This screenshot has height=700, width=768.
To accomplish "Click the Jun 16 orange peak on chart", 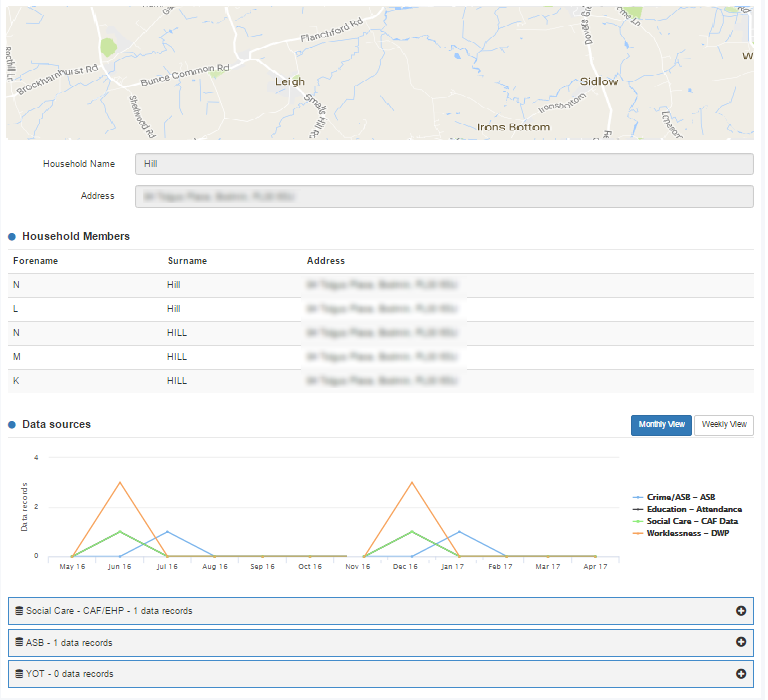I will tap(120, 483).
